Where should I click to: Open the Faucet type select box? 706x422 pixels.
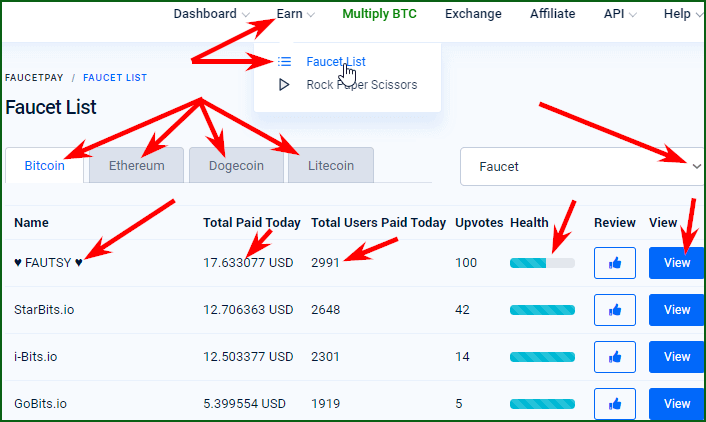pyautogui.click(x=582, y=167)
